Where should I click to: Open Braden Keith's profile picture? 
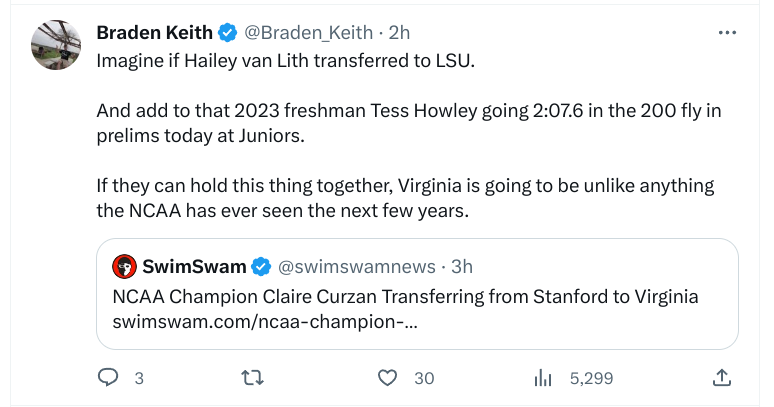click(58, 45)
